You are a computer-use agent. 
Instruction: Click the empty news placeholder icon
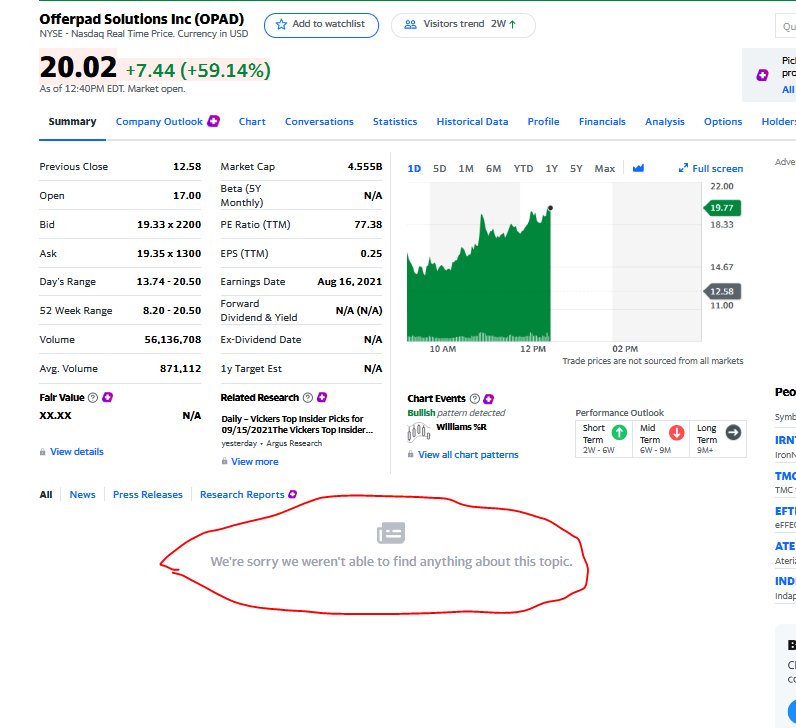click(391, 533)
